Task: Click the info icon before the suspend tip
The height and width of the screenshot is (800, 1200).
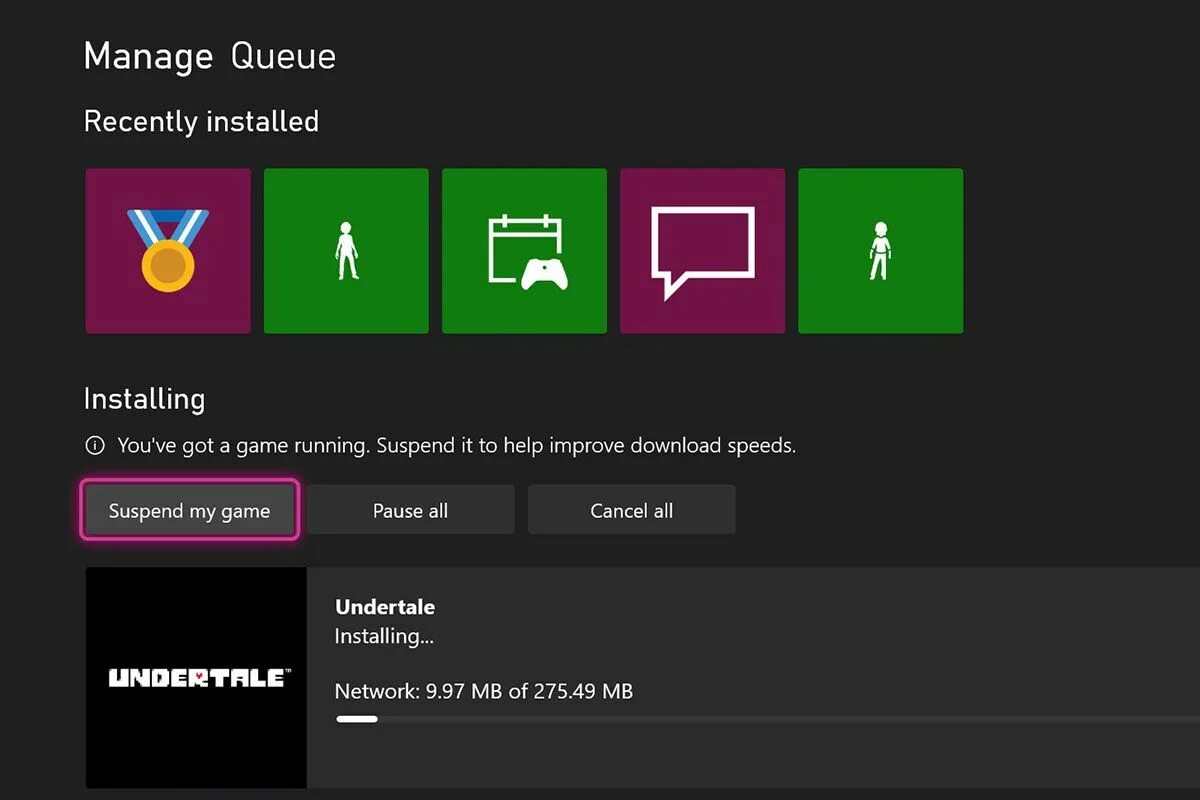Action: 95,445
